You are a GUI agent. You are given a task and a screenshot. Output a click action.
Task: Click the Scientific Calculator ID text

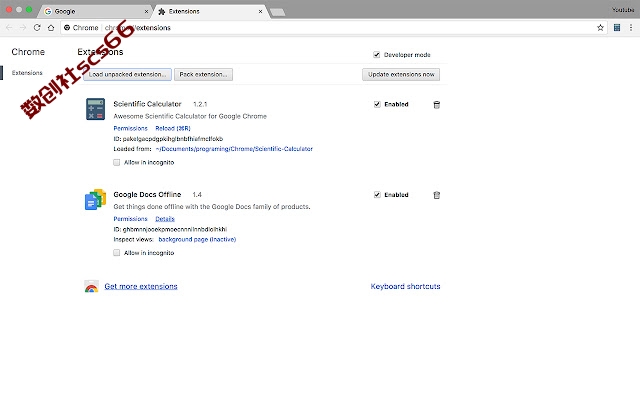tap(168, 139)
